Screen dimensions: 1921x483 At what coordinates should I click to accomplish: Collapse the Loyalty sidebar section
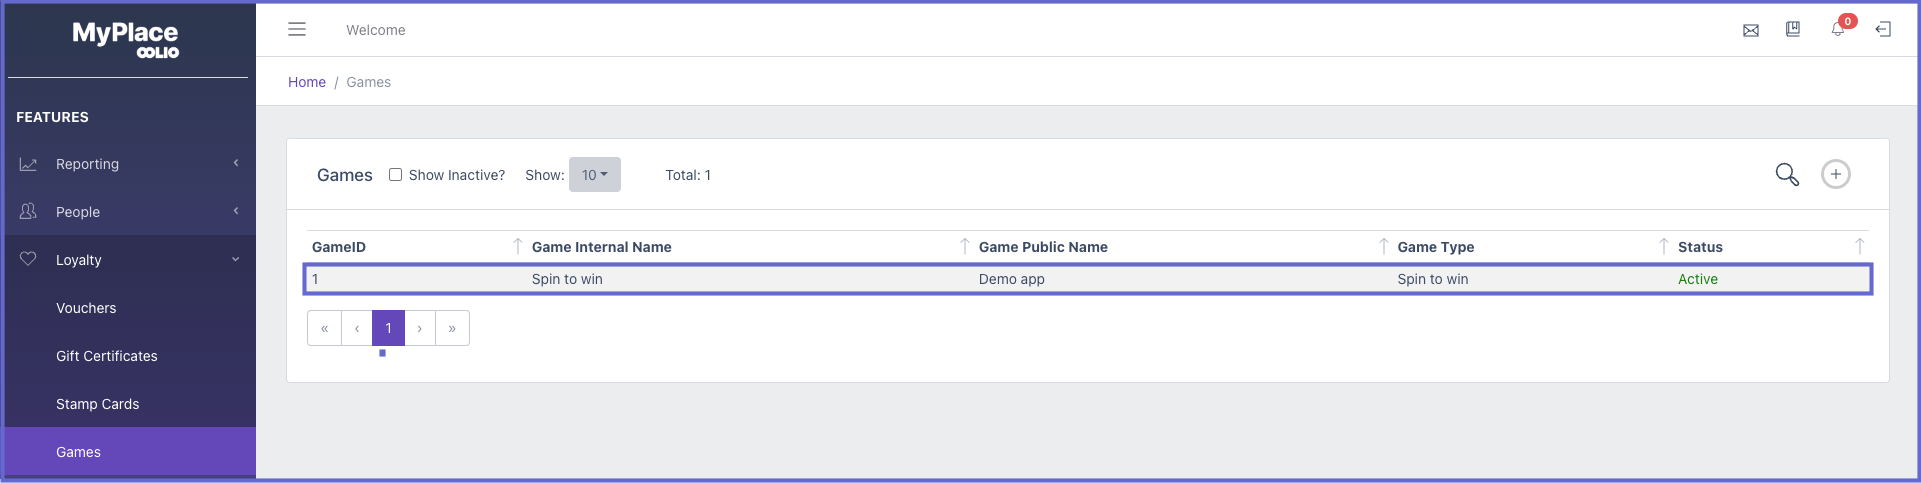point(128,260)
